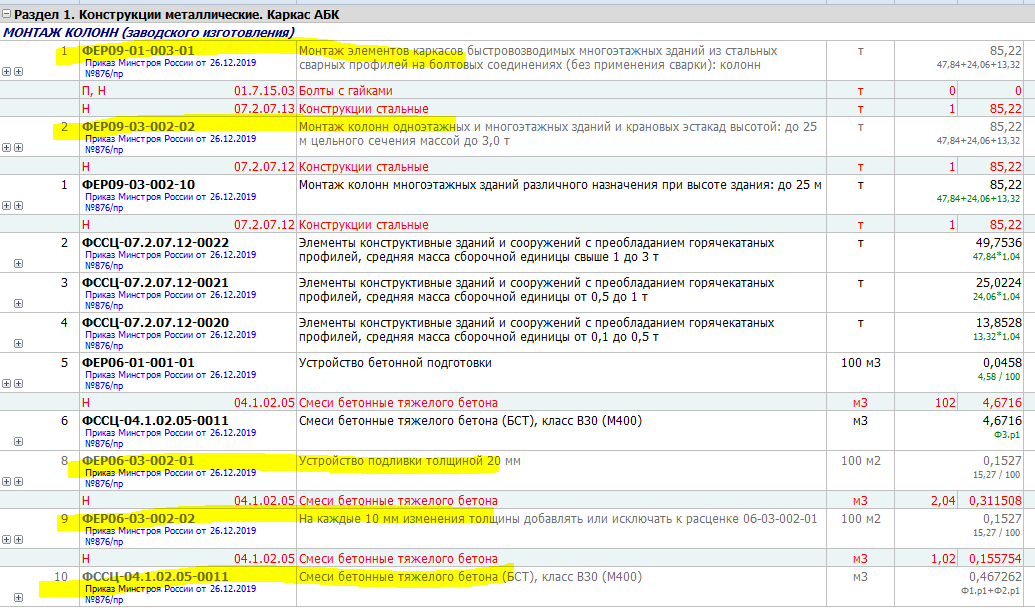Select heading 'МОНТАЖ КОЛОНН (заводского изготовления)'
This screenshot has width=1035, height=608.
[x=149, y=32]
